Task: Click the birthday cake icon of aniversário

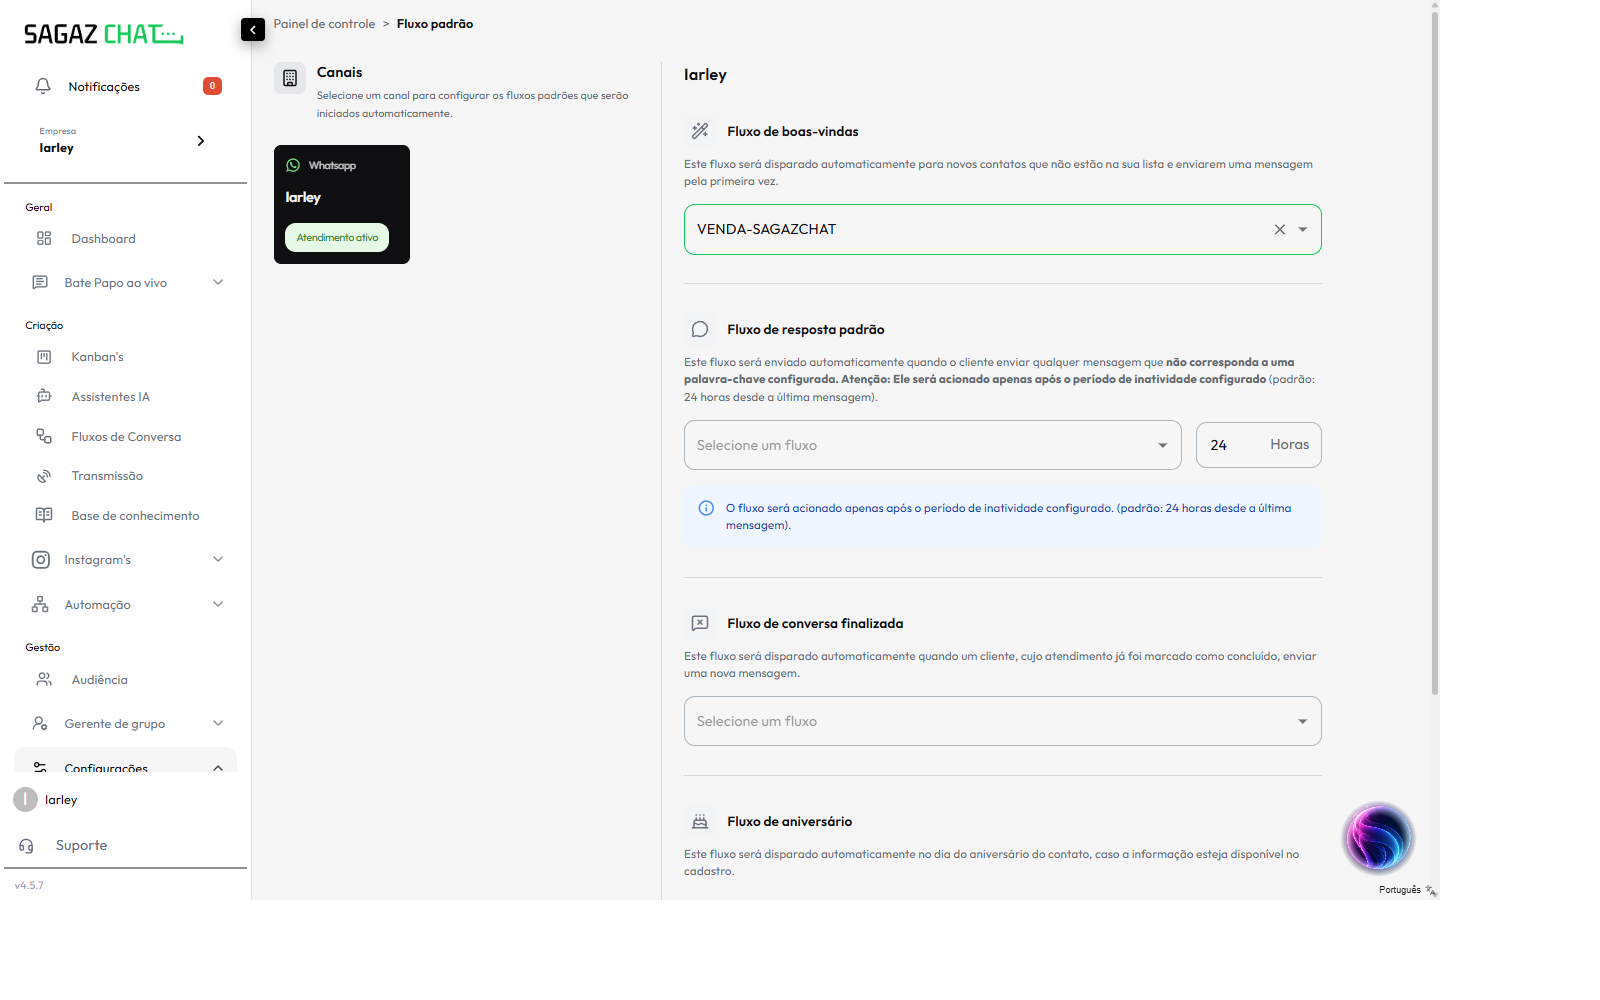Action: pyautogui.click(x=700, y=821)
